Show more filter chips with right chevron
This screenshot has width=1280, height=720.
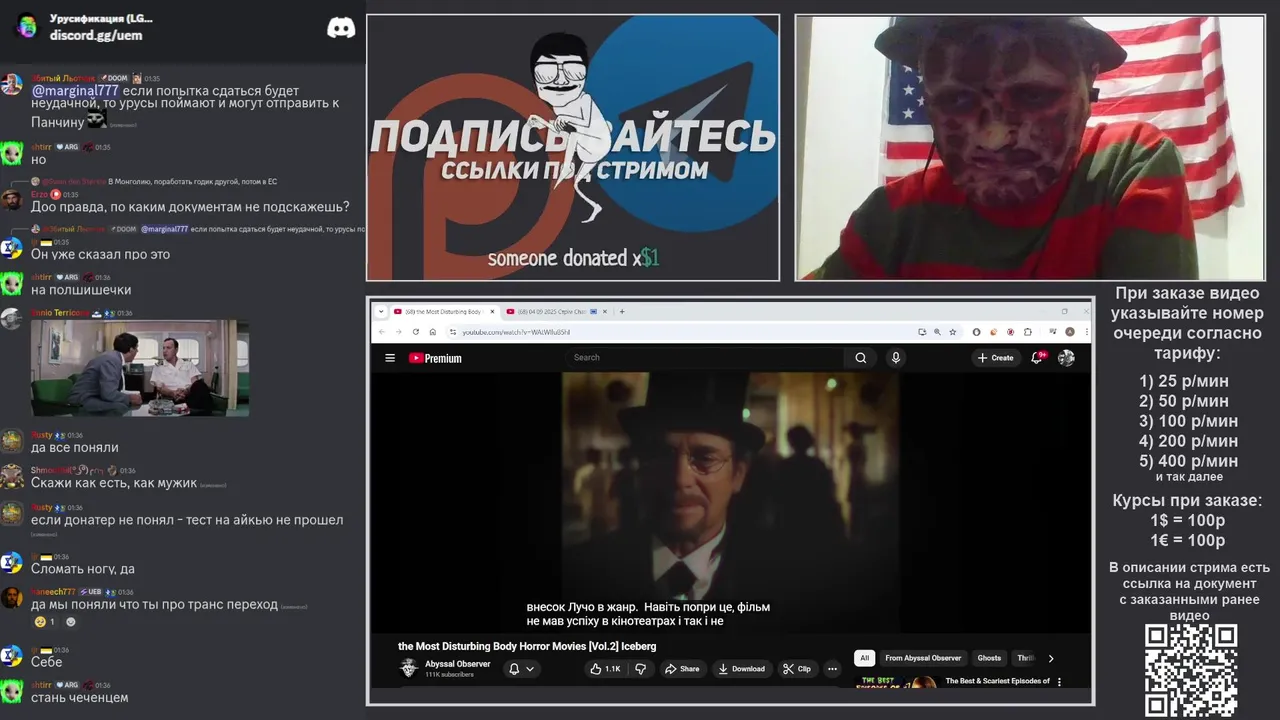click(1050, 658)
